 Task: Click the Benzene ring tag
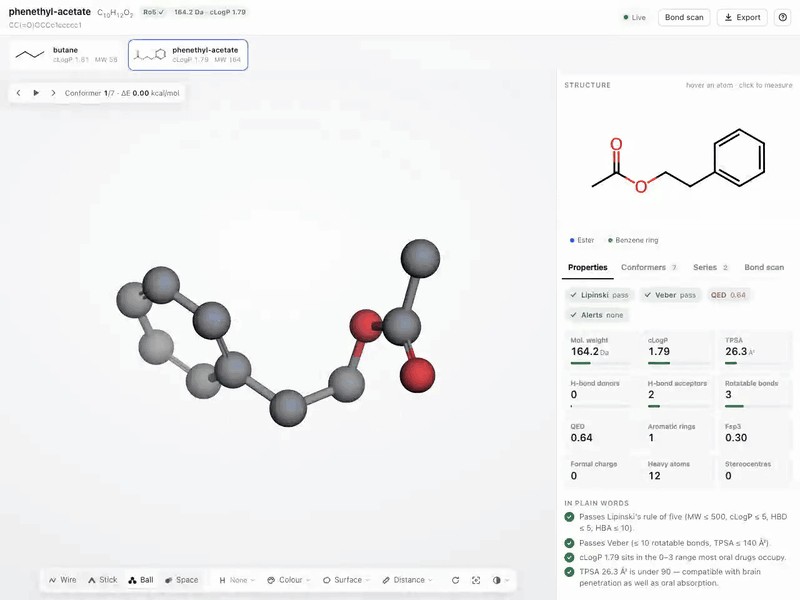tap(633, 240)
